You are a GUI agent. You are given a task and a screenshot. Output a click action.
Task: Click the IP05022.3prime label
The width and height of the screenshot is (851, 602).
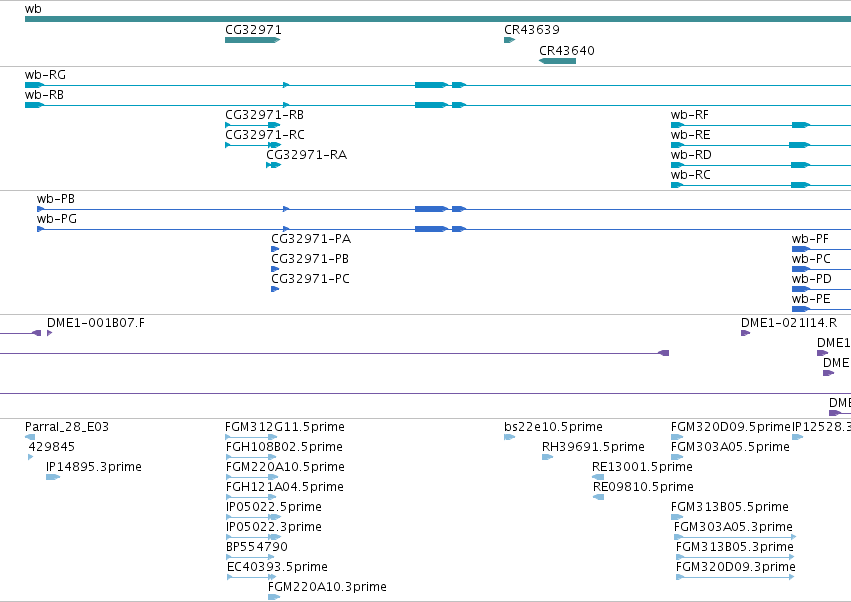point(274,527)
